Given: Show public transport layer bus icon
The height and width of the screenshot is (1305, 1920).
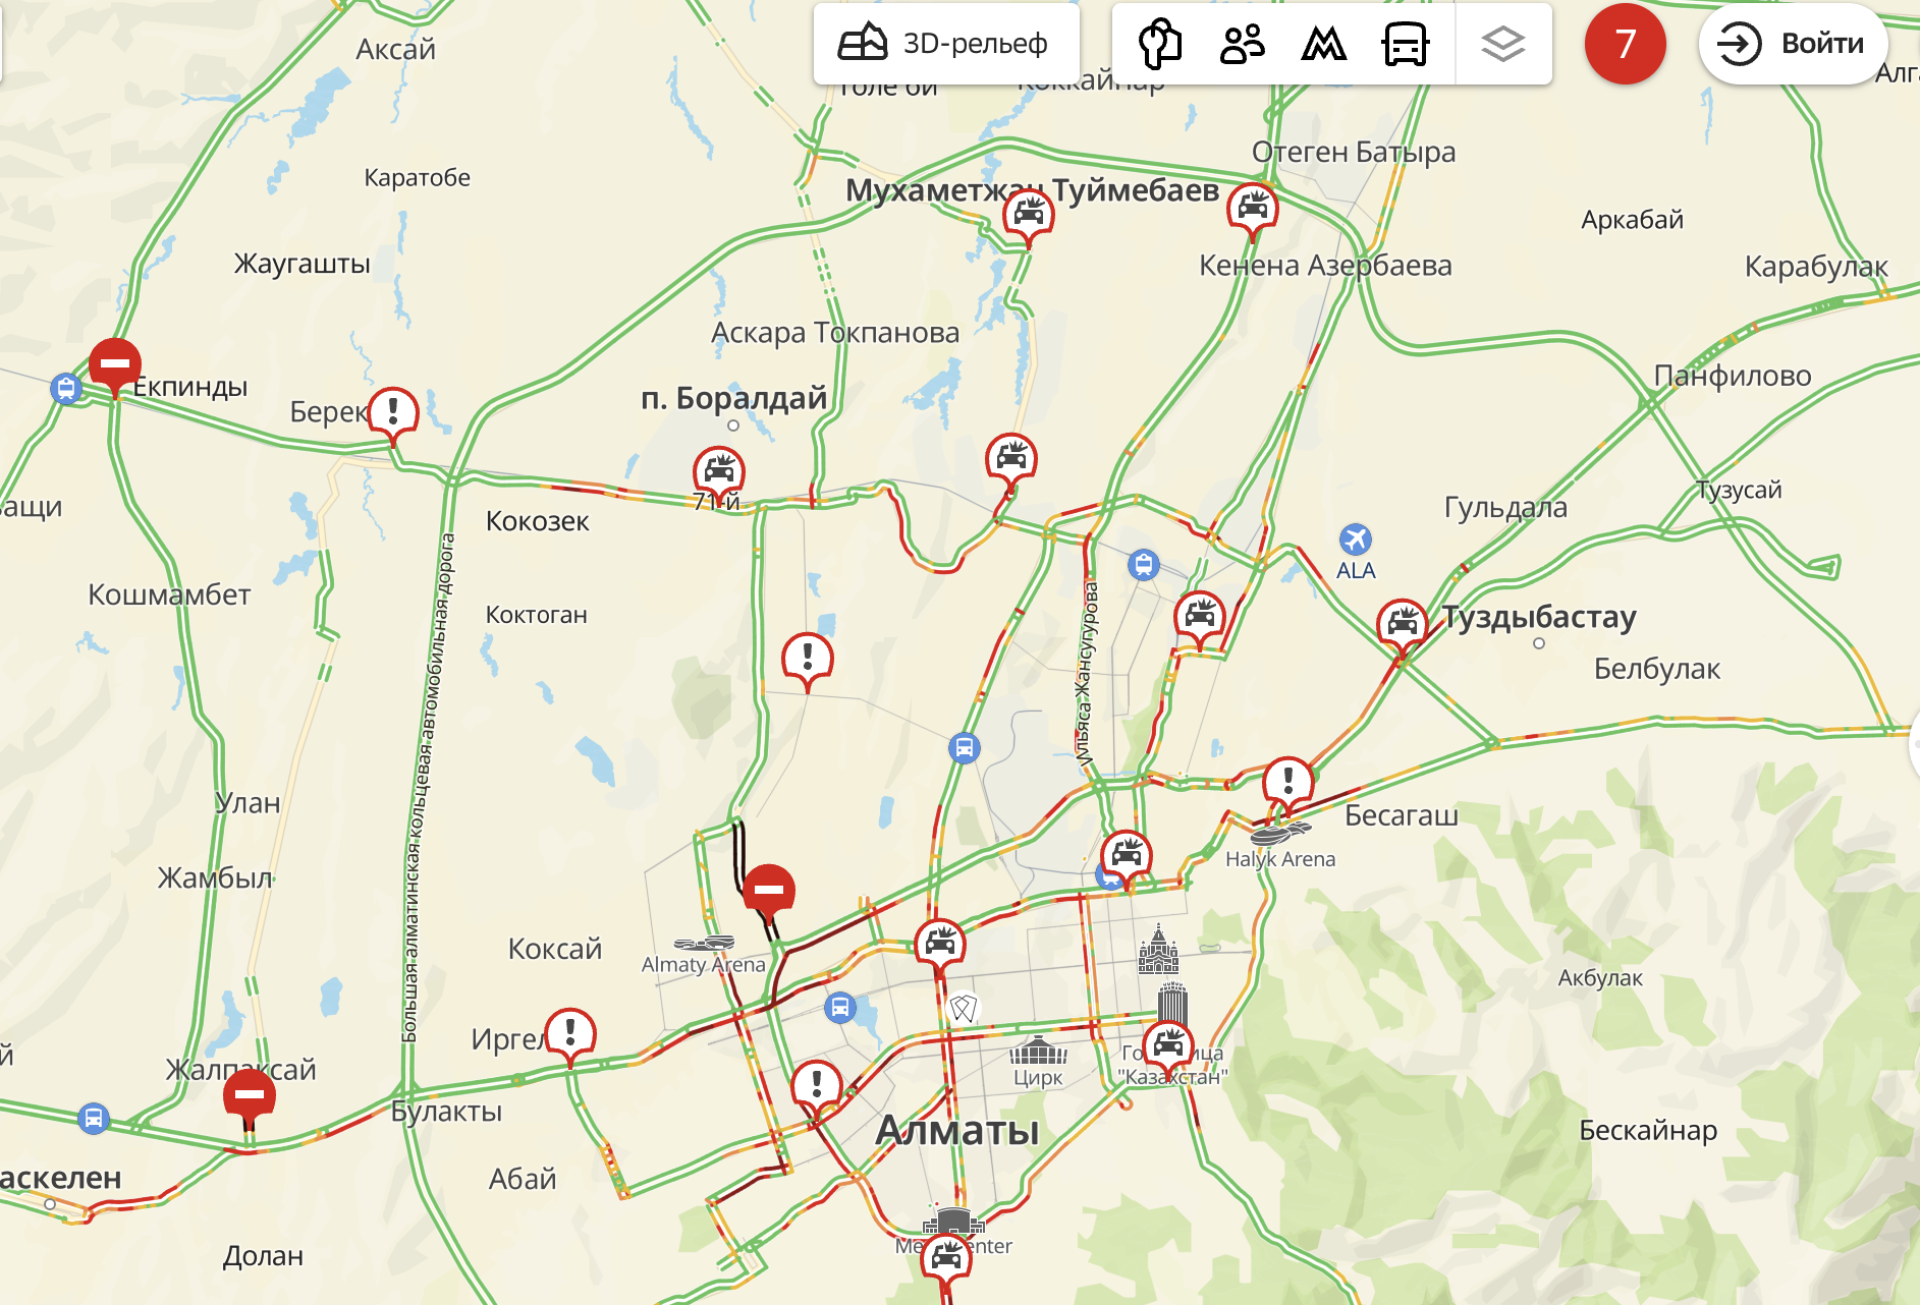Looking at the screenshot, I should [1405, 44].
